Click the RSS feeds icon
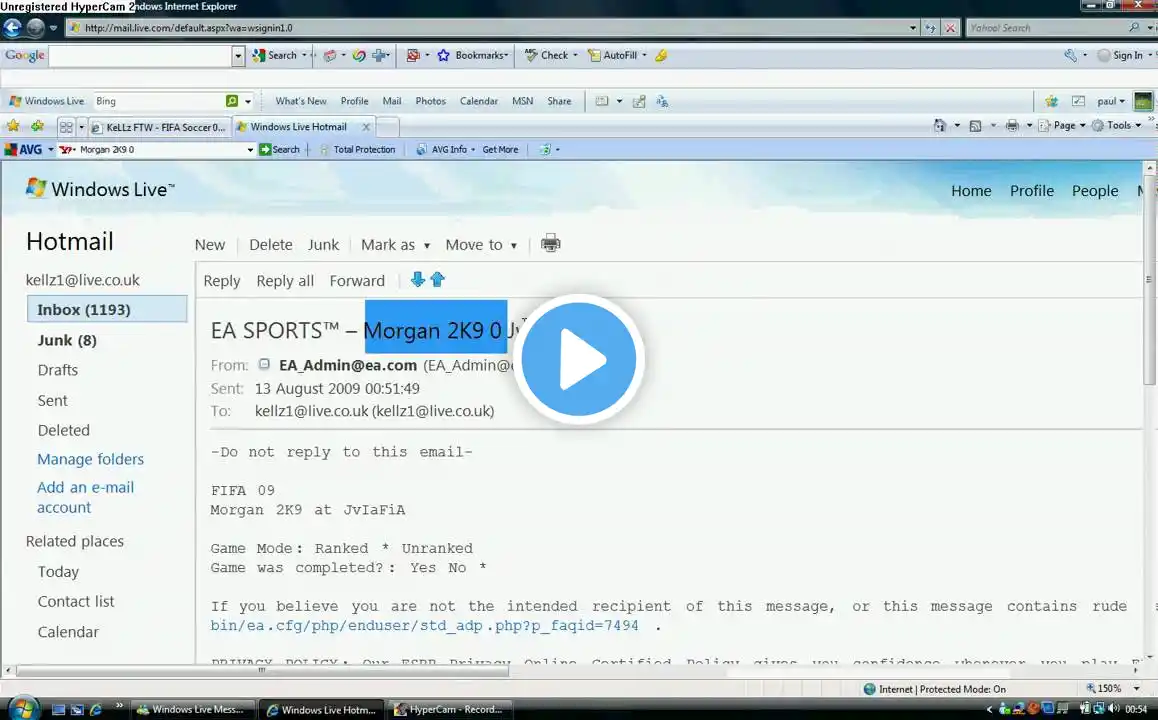1158x720 pixels. tap(976, 126)
